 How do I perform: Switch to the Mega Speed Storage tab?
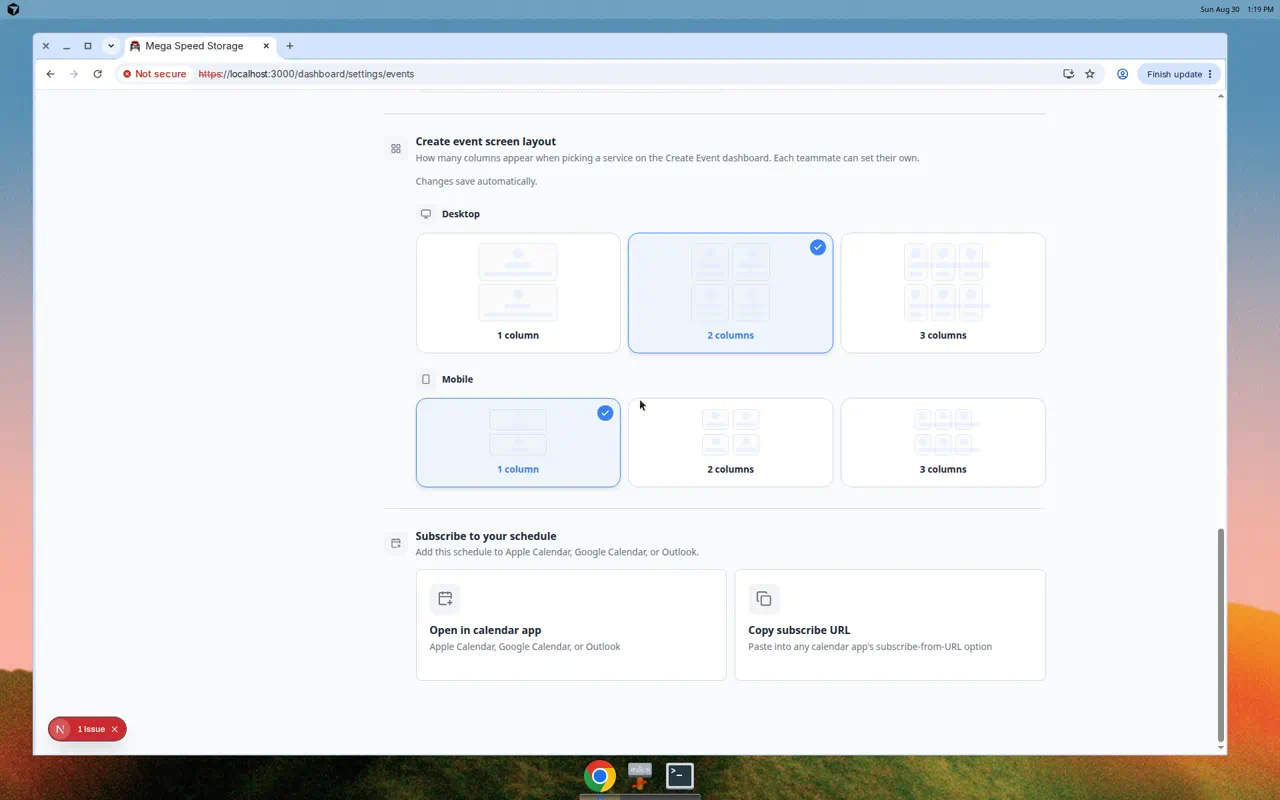tap(200, 46)
